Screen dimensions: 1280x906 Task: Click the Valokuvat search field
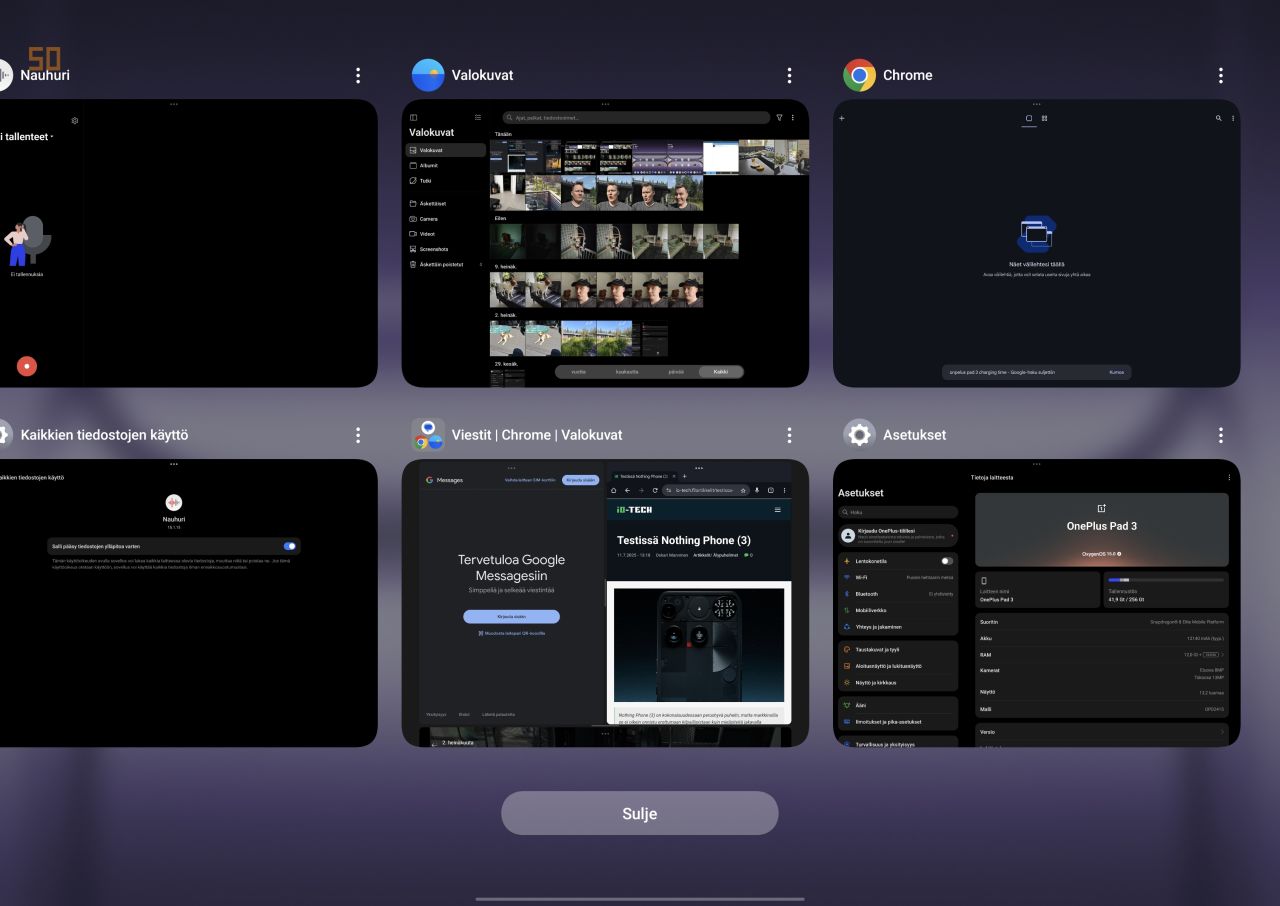[636, 118]
